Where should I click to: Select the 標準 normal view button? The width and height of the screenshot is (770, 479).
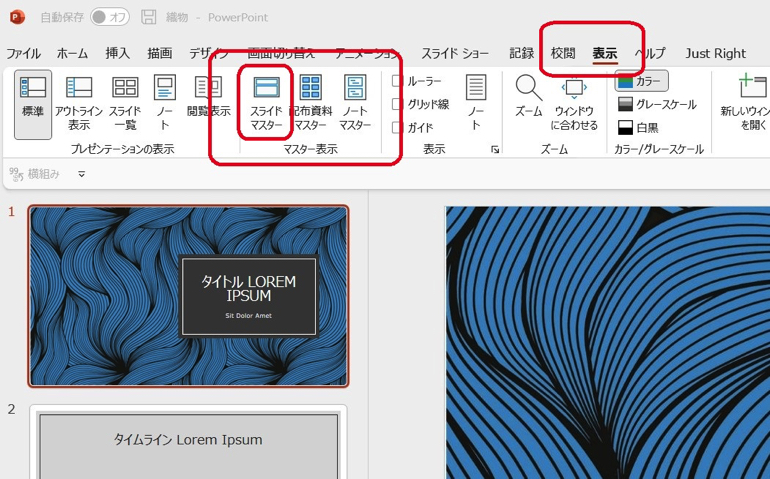(x=33, y=104)
